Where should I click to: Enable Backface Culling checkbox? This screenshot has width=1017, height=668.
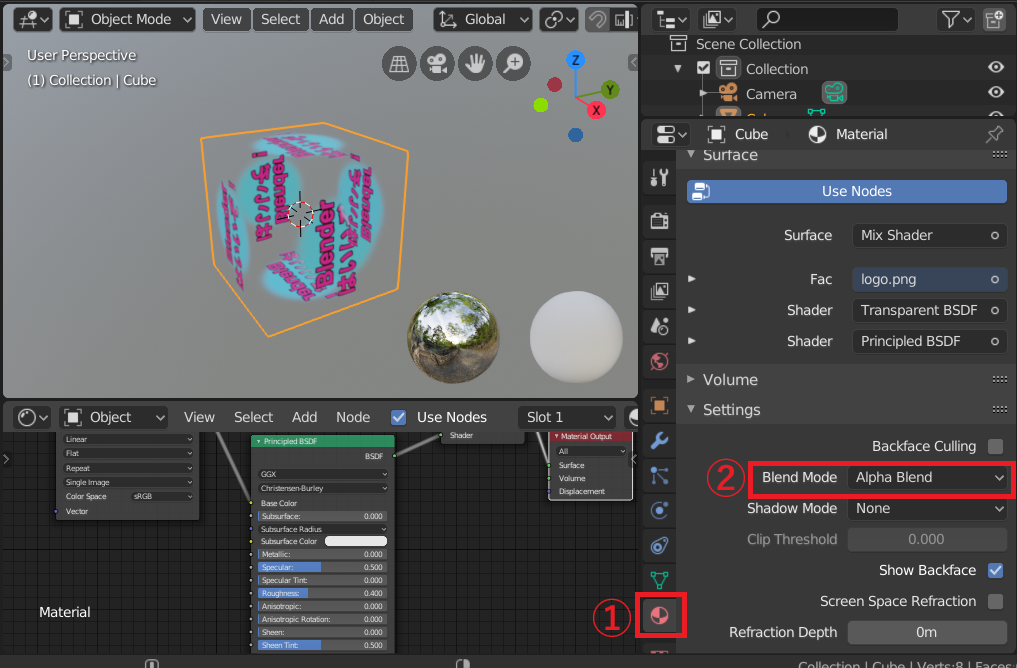995,446
